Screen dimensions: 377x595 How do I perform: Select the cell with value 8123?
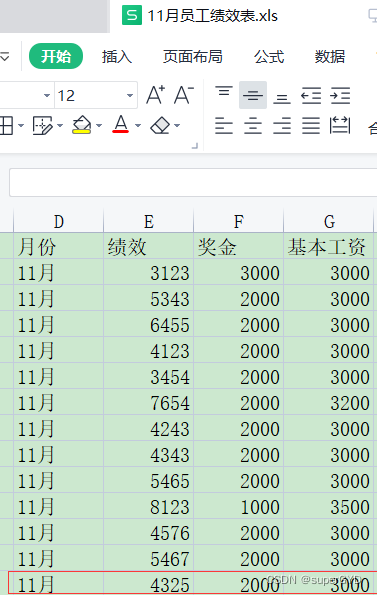coord(149,506)
